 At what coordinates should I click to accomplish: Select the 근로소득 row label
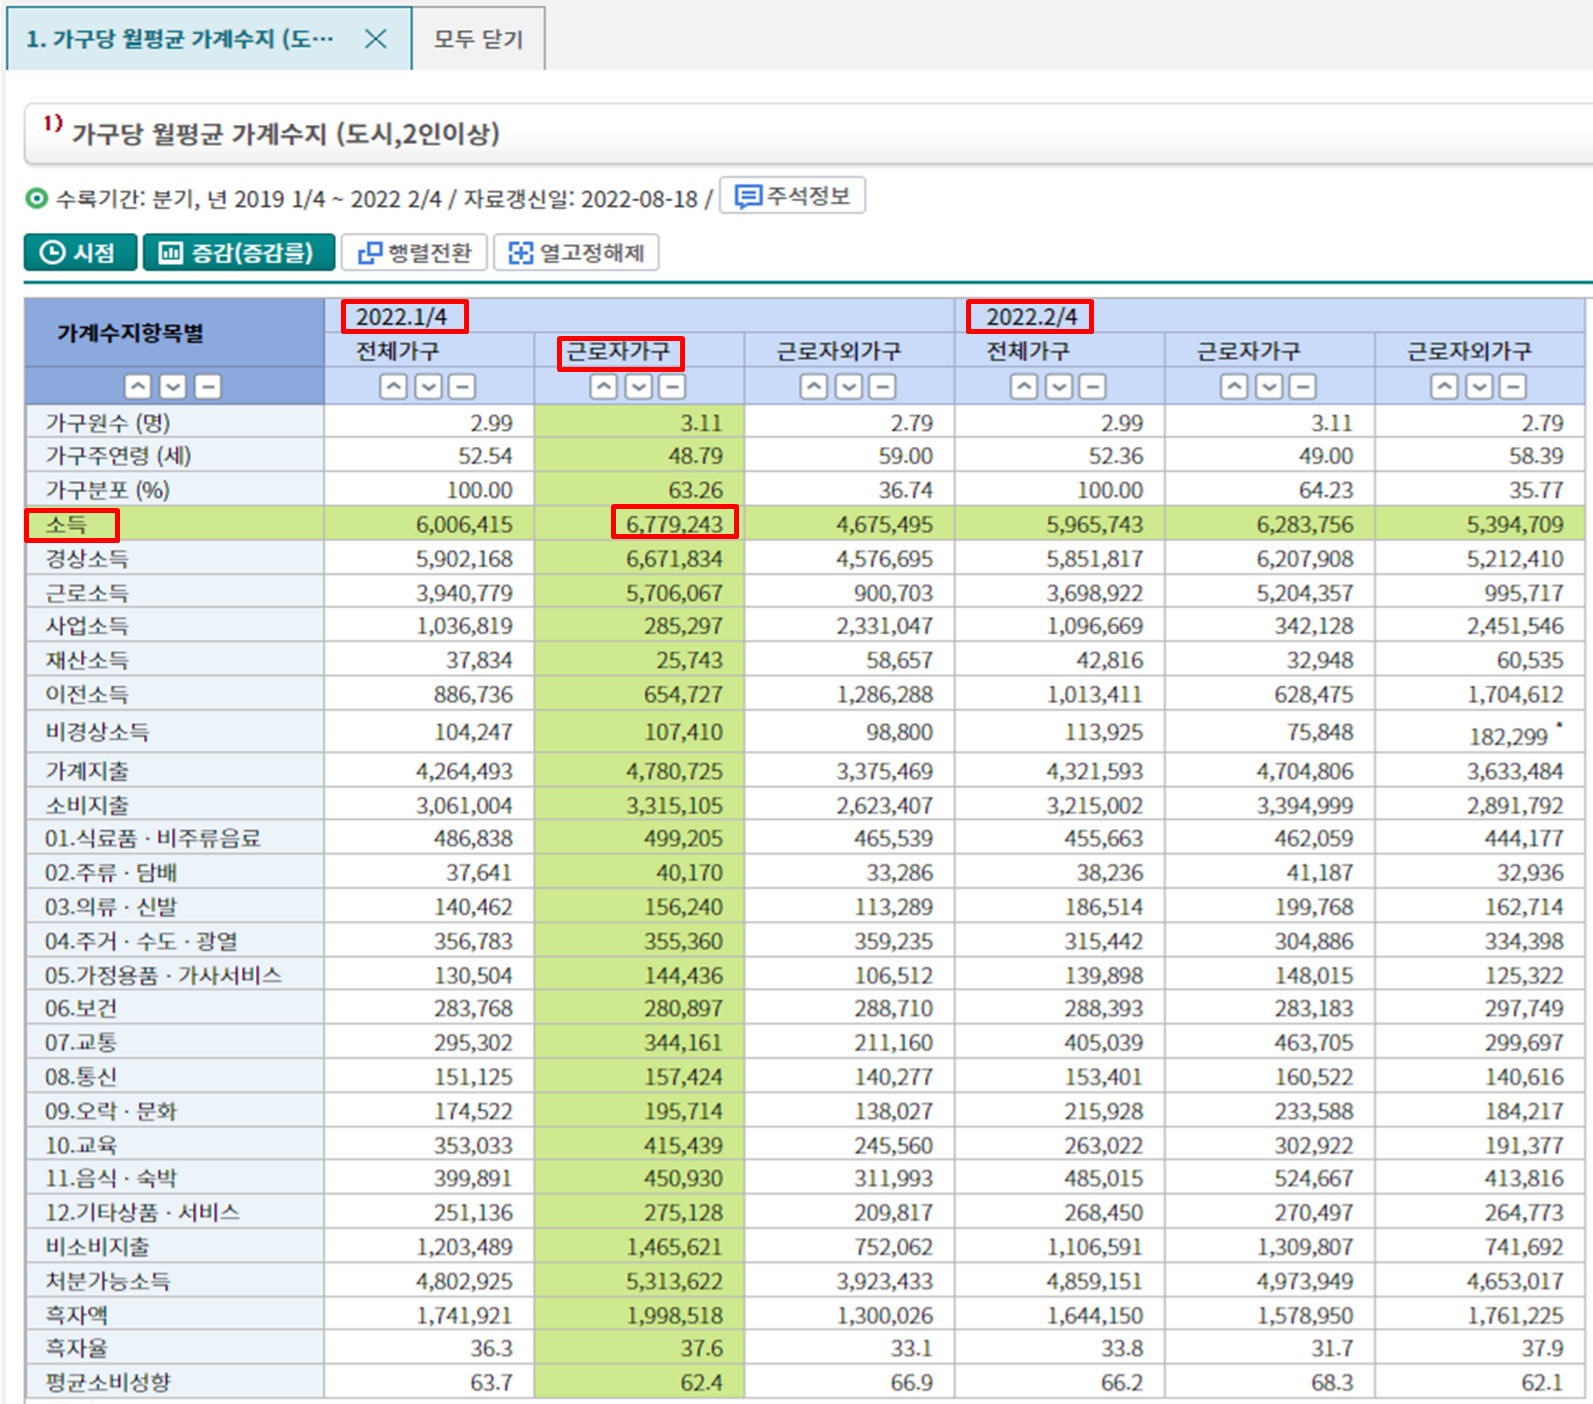click(87, 593)
